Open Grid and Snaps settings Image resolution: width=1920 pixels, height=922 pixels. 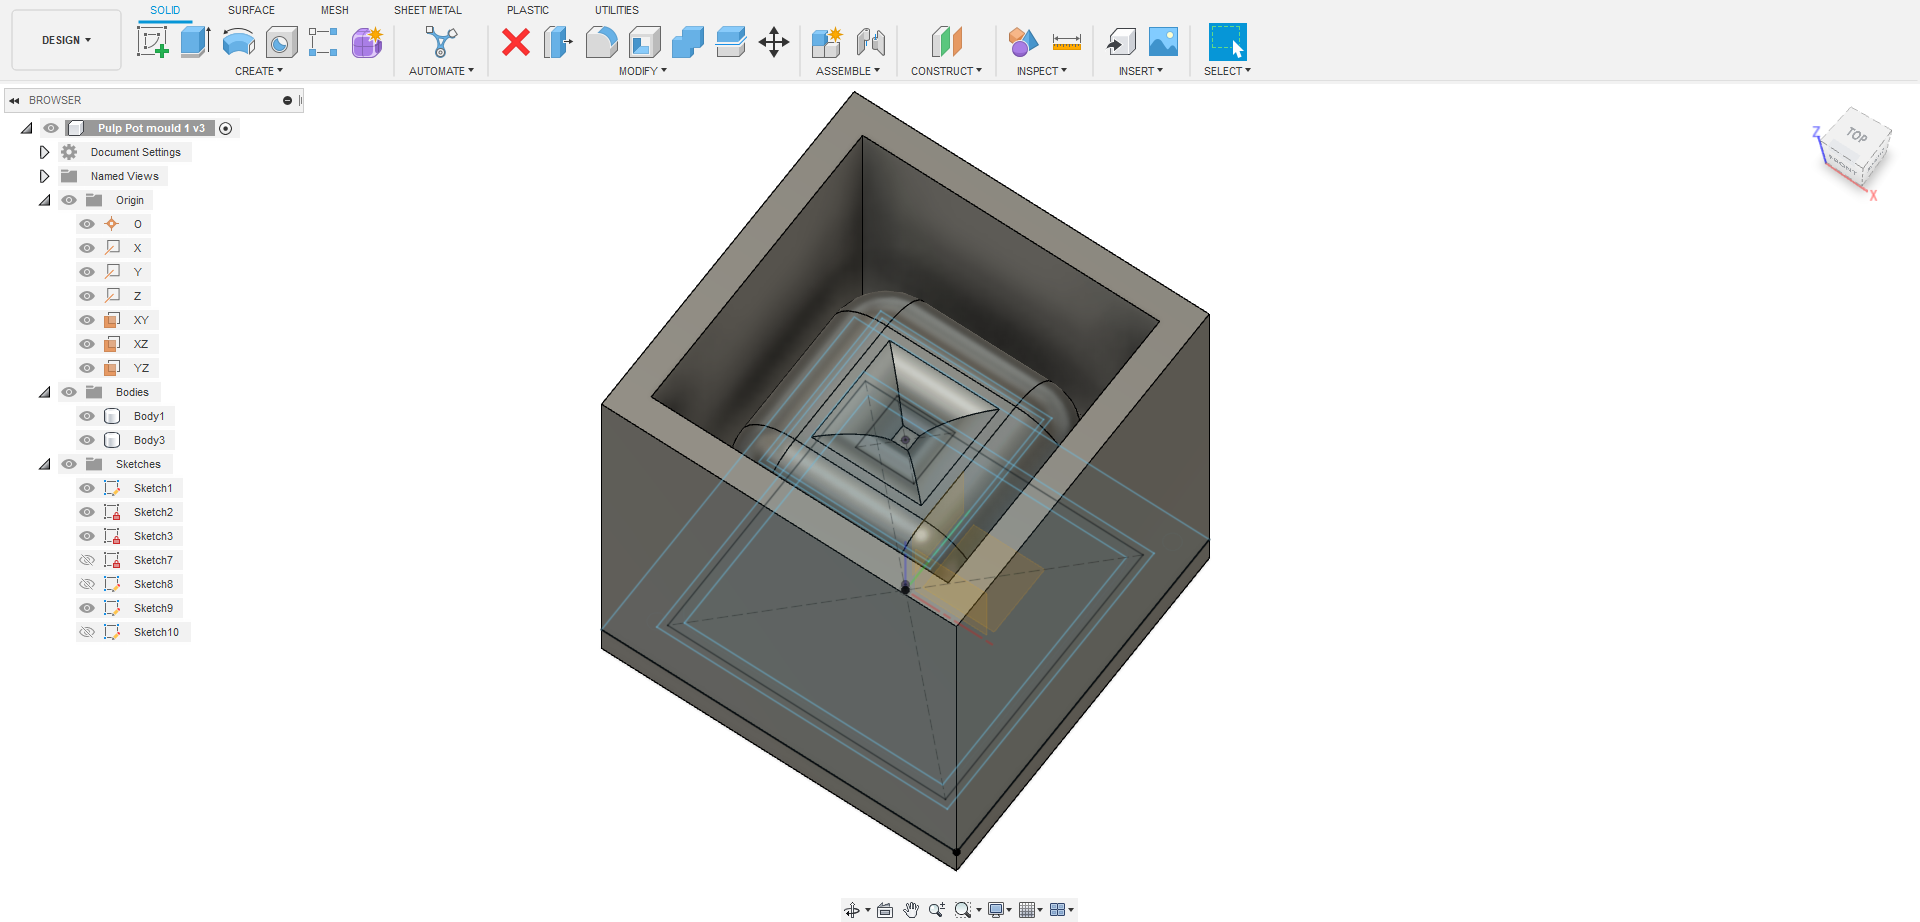(1029, 910)
